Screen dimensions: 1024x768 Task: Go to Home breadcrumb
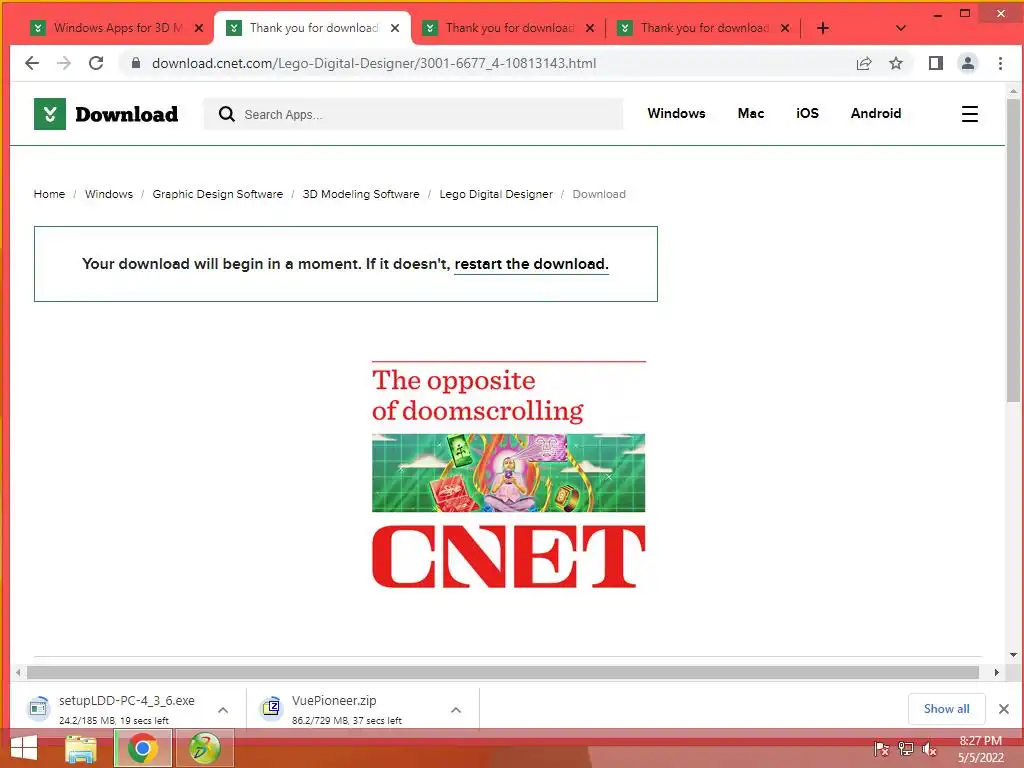[x=50, y=194]
